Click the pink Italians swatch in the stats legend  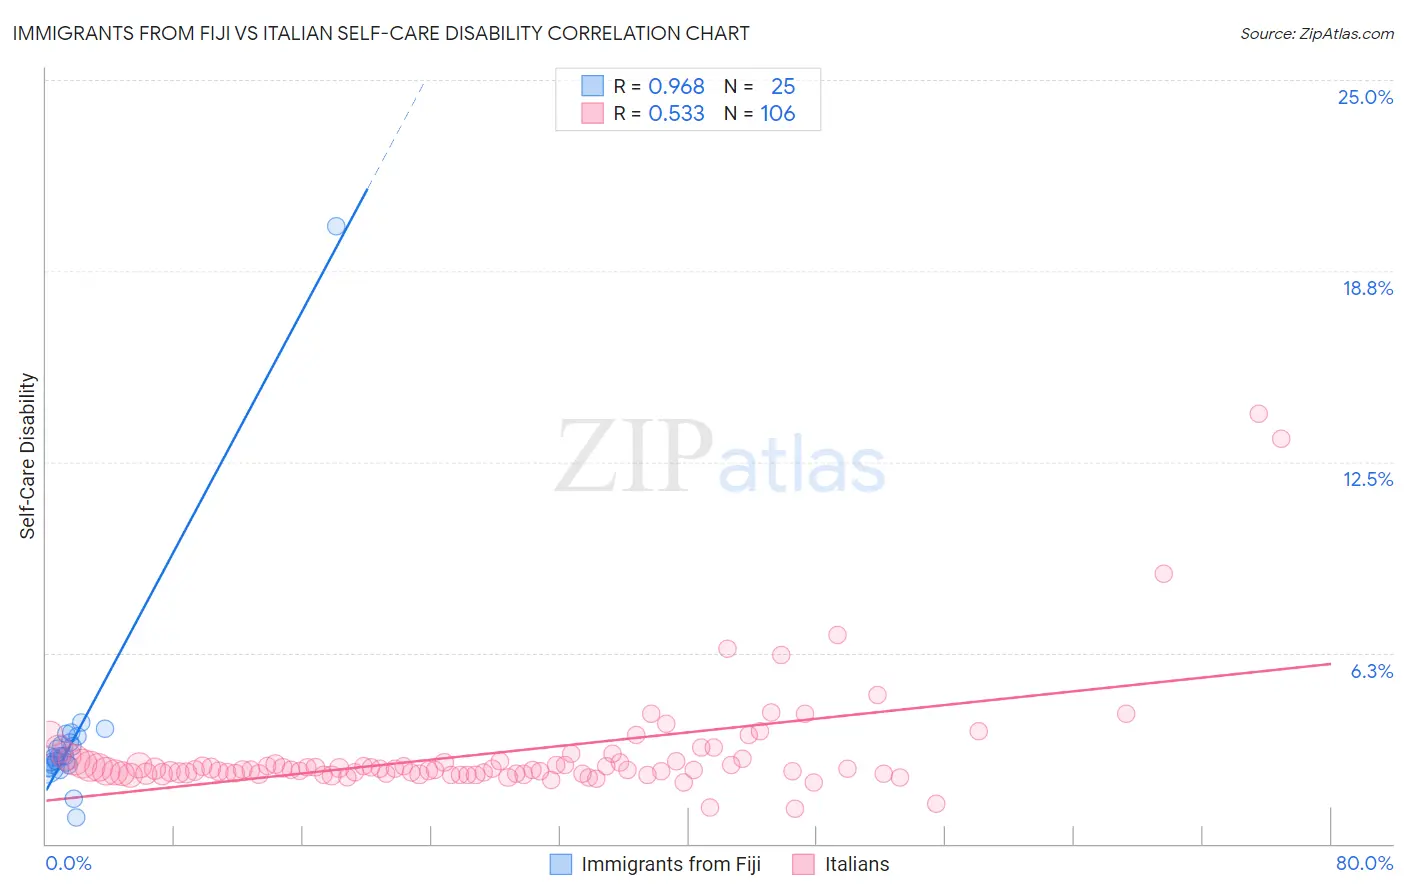pyautogui.click(x=592, y=113)
